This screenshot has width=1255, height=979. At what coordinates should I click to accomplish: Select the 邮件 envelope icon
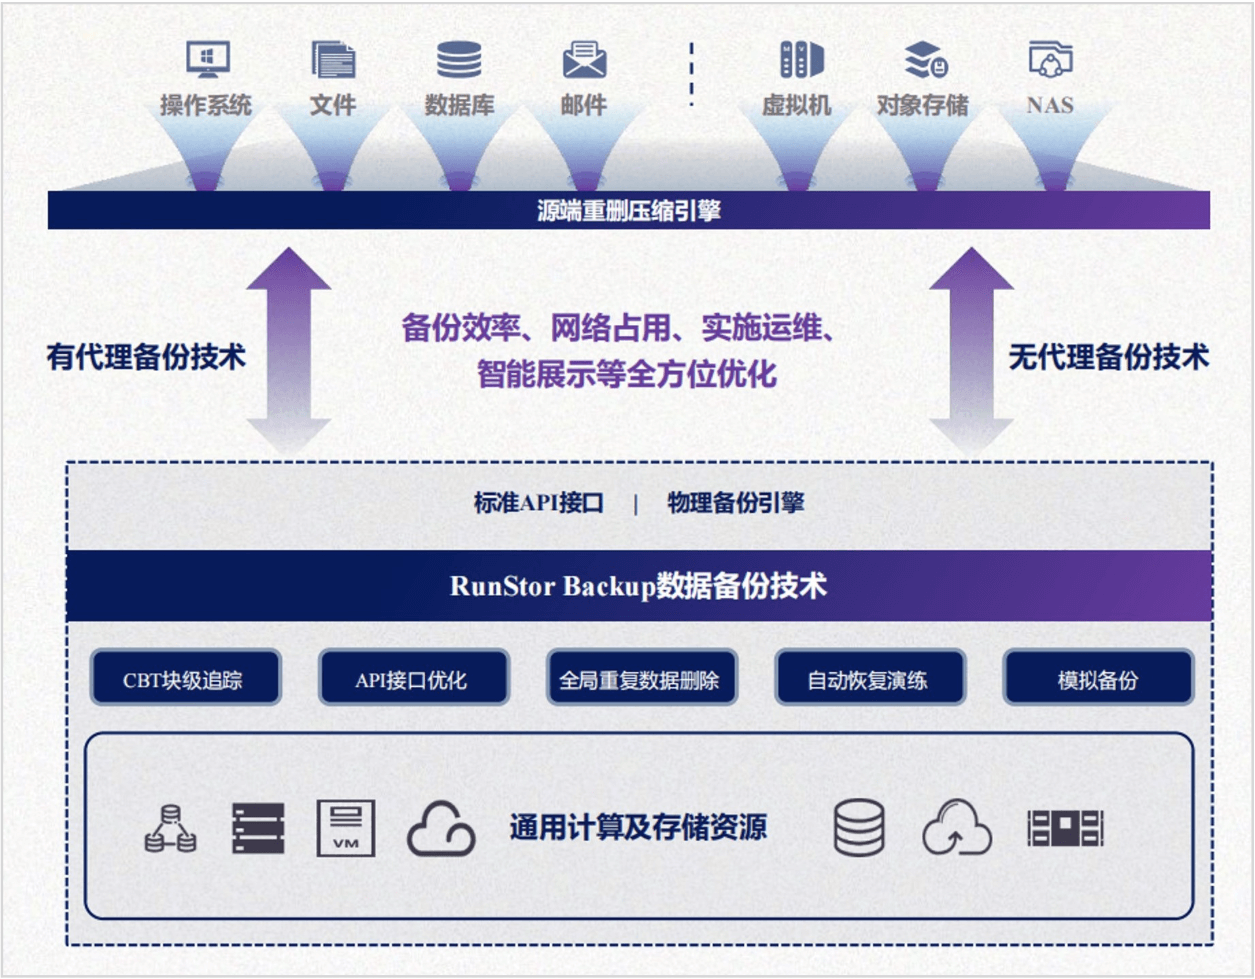(584, 60)
